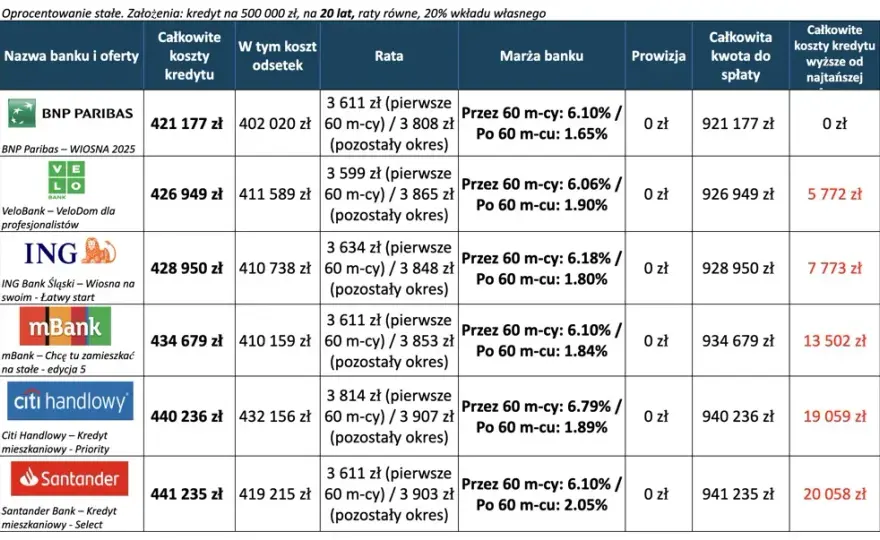Image resolution: width=880 pixels, height=540 pixels.
Task: Select total cost cell '426 949 zł'
Action: pyautogui.click(x=186, y=194)
